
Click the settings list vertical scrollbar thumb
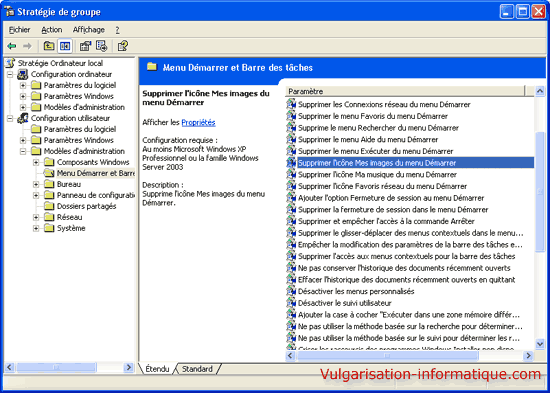pos(540,191)
